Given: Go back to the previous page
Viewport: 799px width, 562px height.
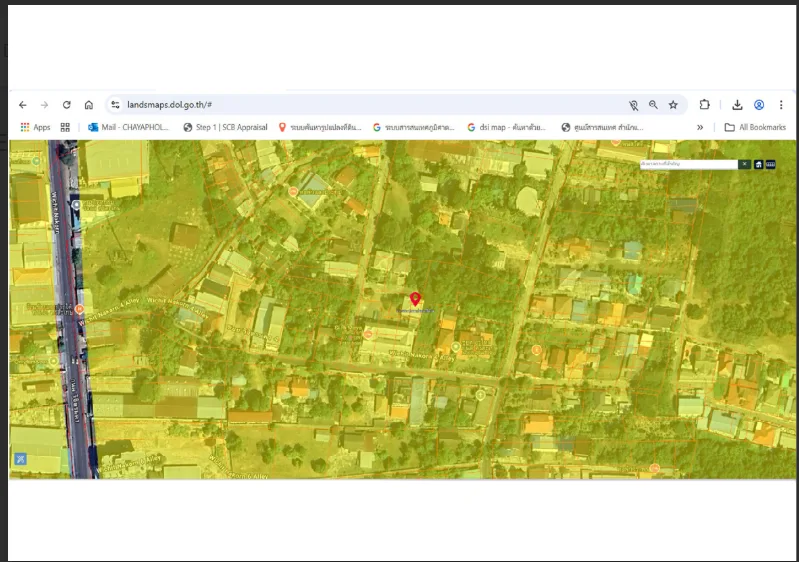Looking at the screenshot, I should coord(23,105).
